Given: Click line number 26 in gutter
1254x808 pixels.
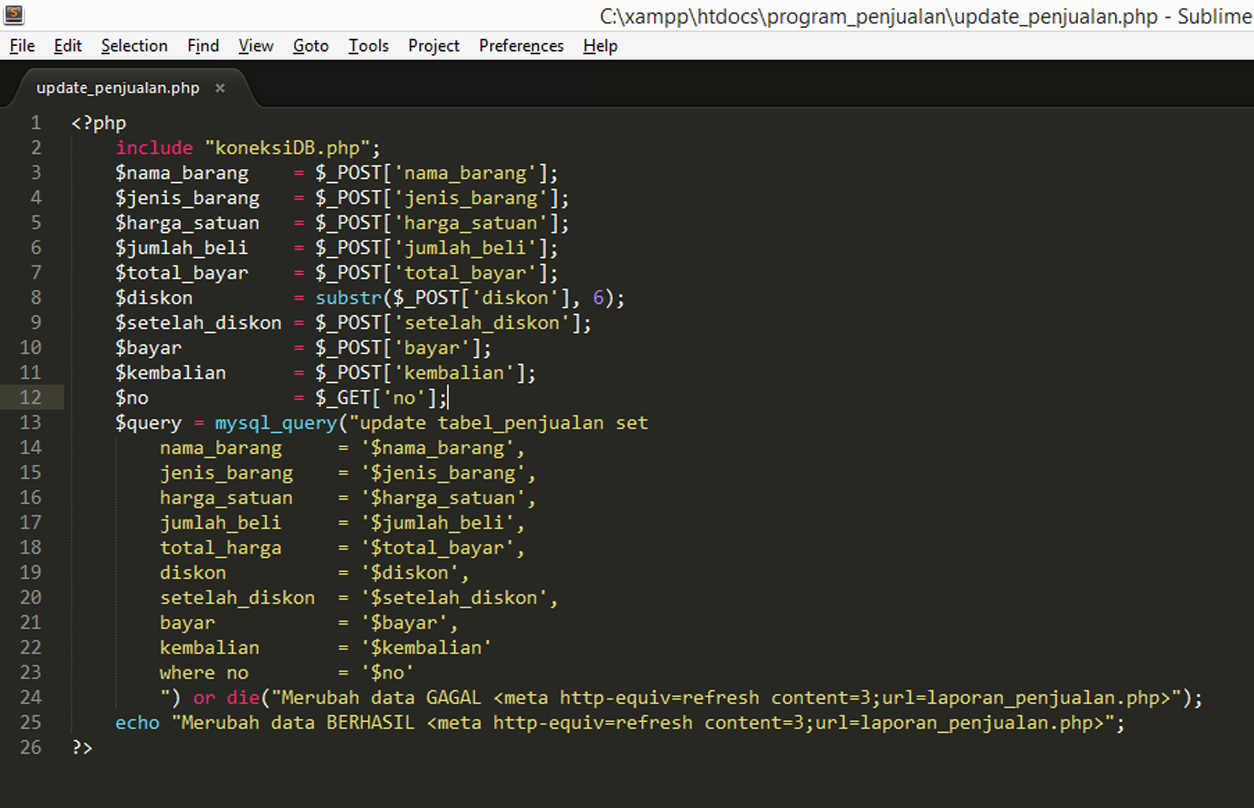Looking at the screenshot, I should click(30, 747).
